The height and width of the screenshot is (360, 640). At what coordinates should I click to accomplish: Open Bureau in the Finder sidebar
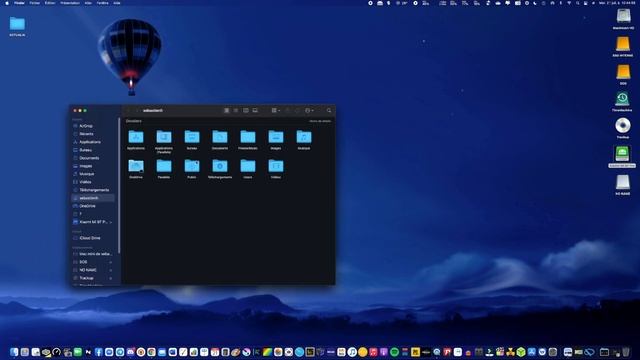point(93,150)
